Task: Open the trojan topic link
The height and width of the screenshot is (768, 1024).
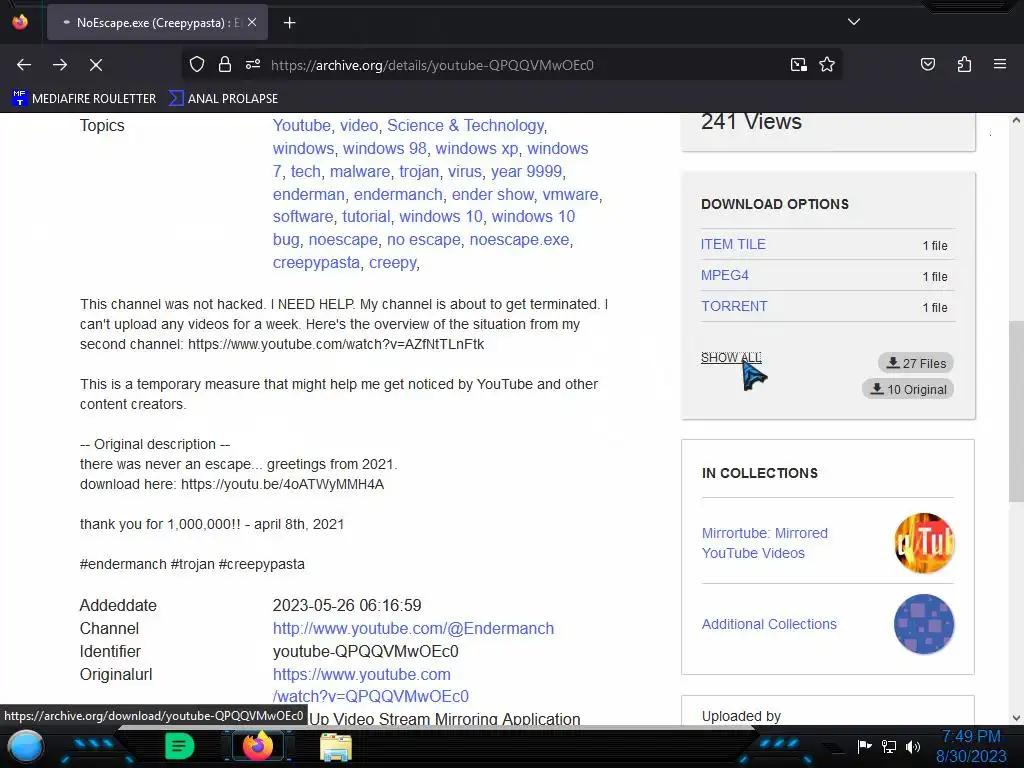Action: [x=419, y=171]
